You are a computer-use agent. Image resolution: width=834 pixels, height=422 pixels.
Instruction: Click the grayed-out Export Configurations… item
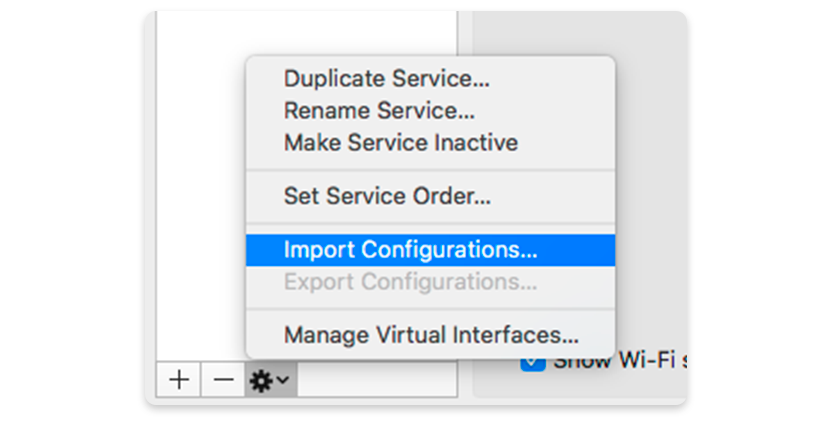click(410, 281)
